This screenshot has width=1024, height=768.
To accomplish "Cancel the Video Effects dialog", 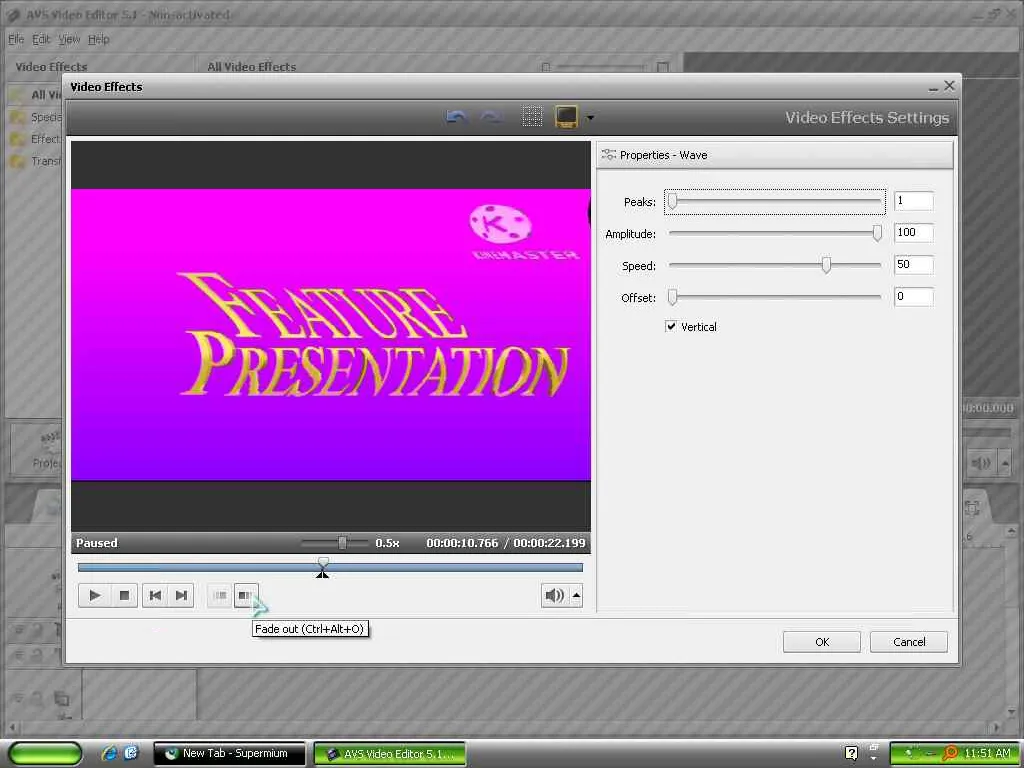I will [x=908, y=642].
